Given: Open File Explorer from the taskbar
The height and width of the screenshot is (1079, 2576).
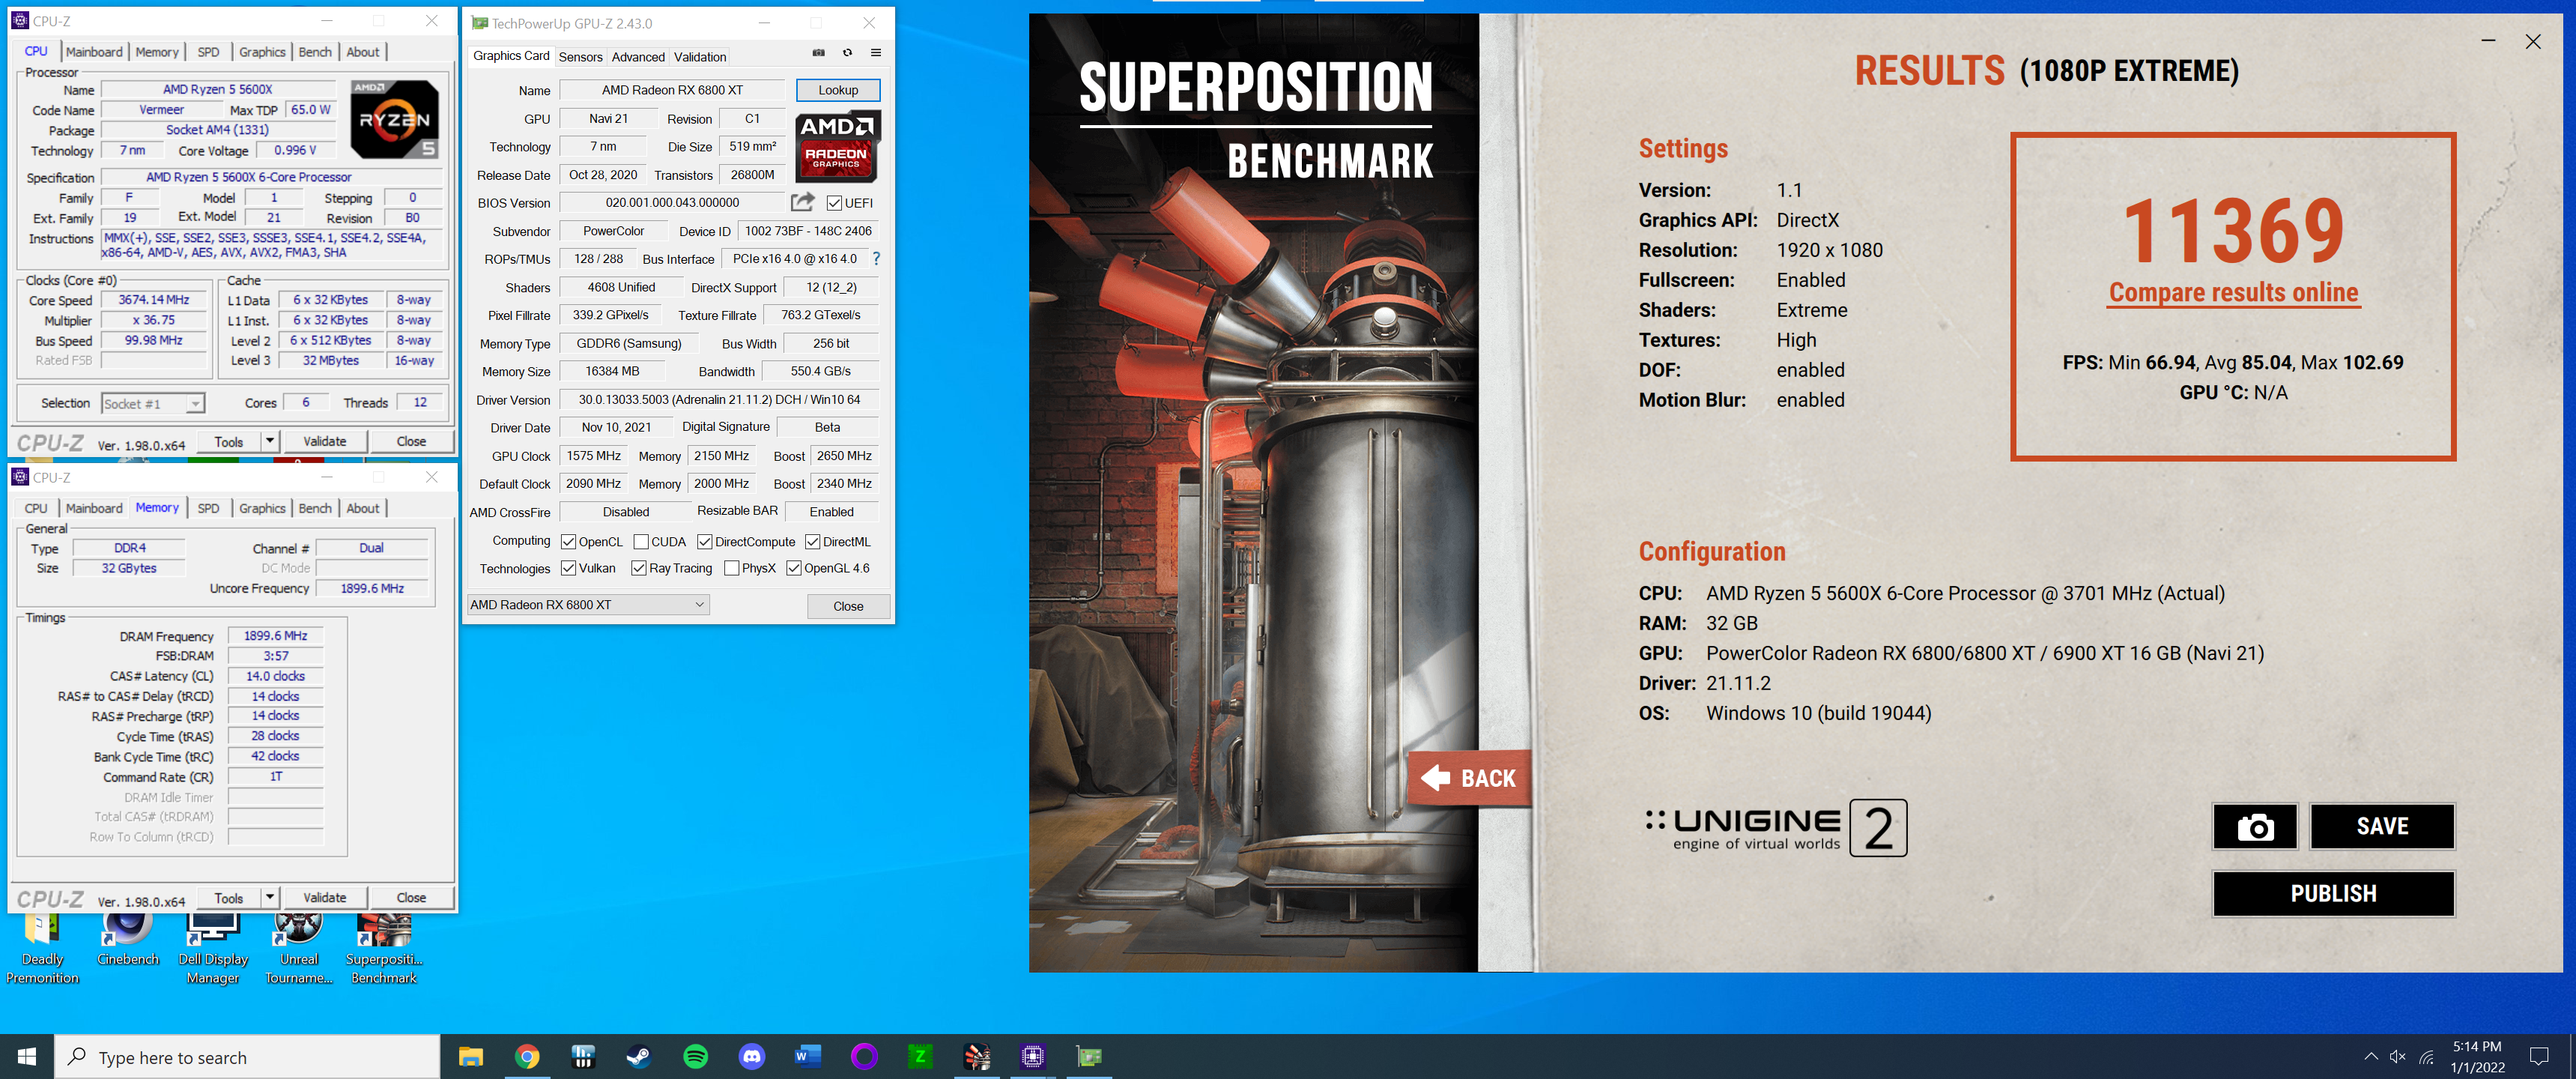Looking at the screenshot, I should click(x=471, y=1056).
